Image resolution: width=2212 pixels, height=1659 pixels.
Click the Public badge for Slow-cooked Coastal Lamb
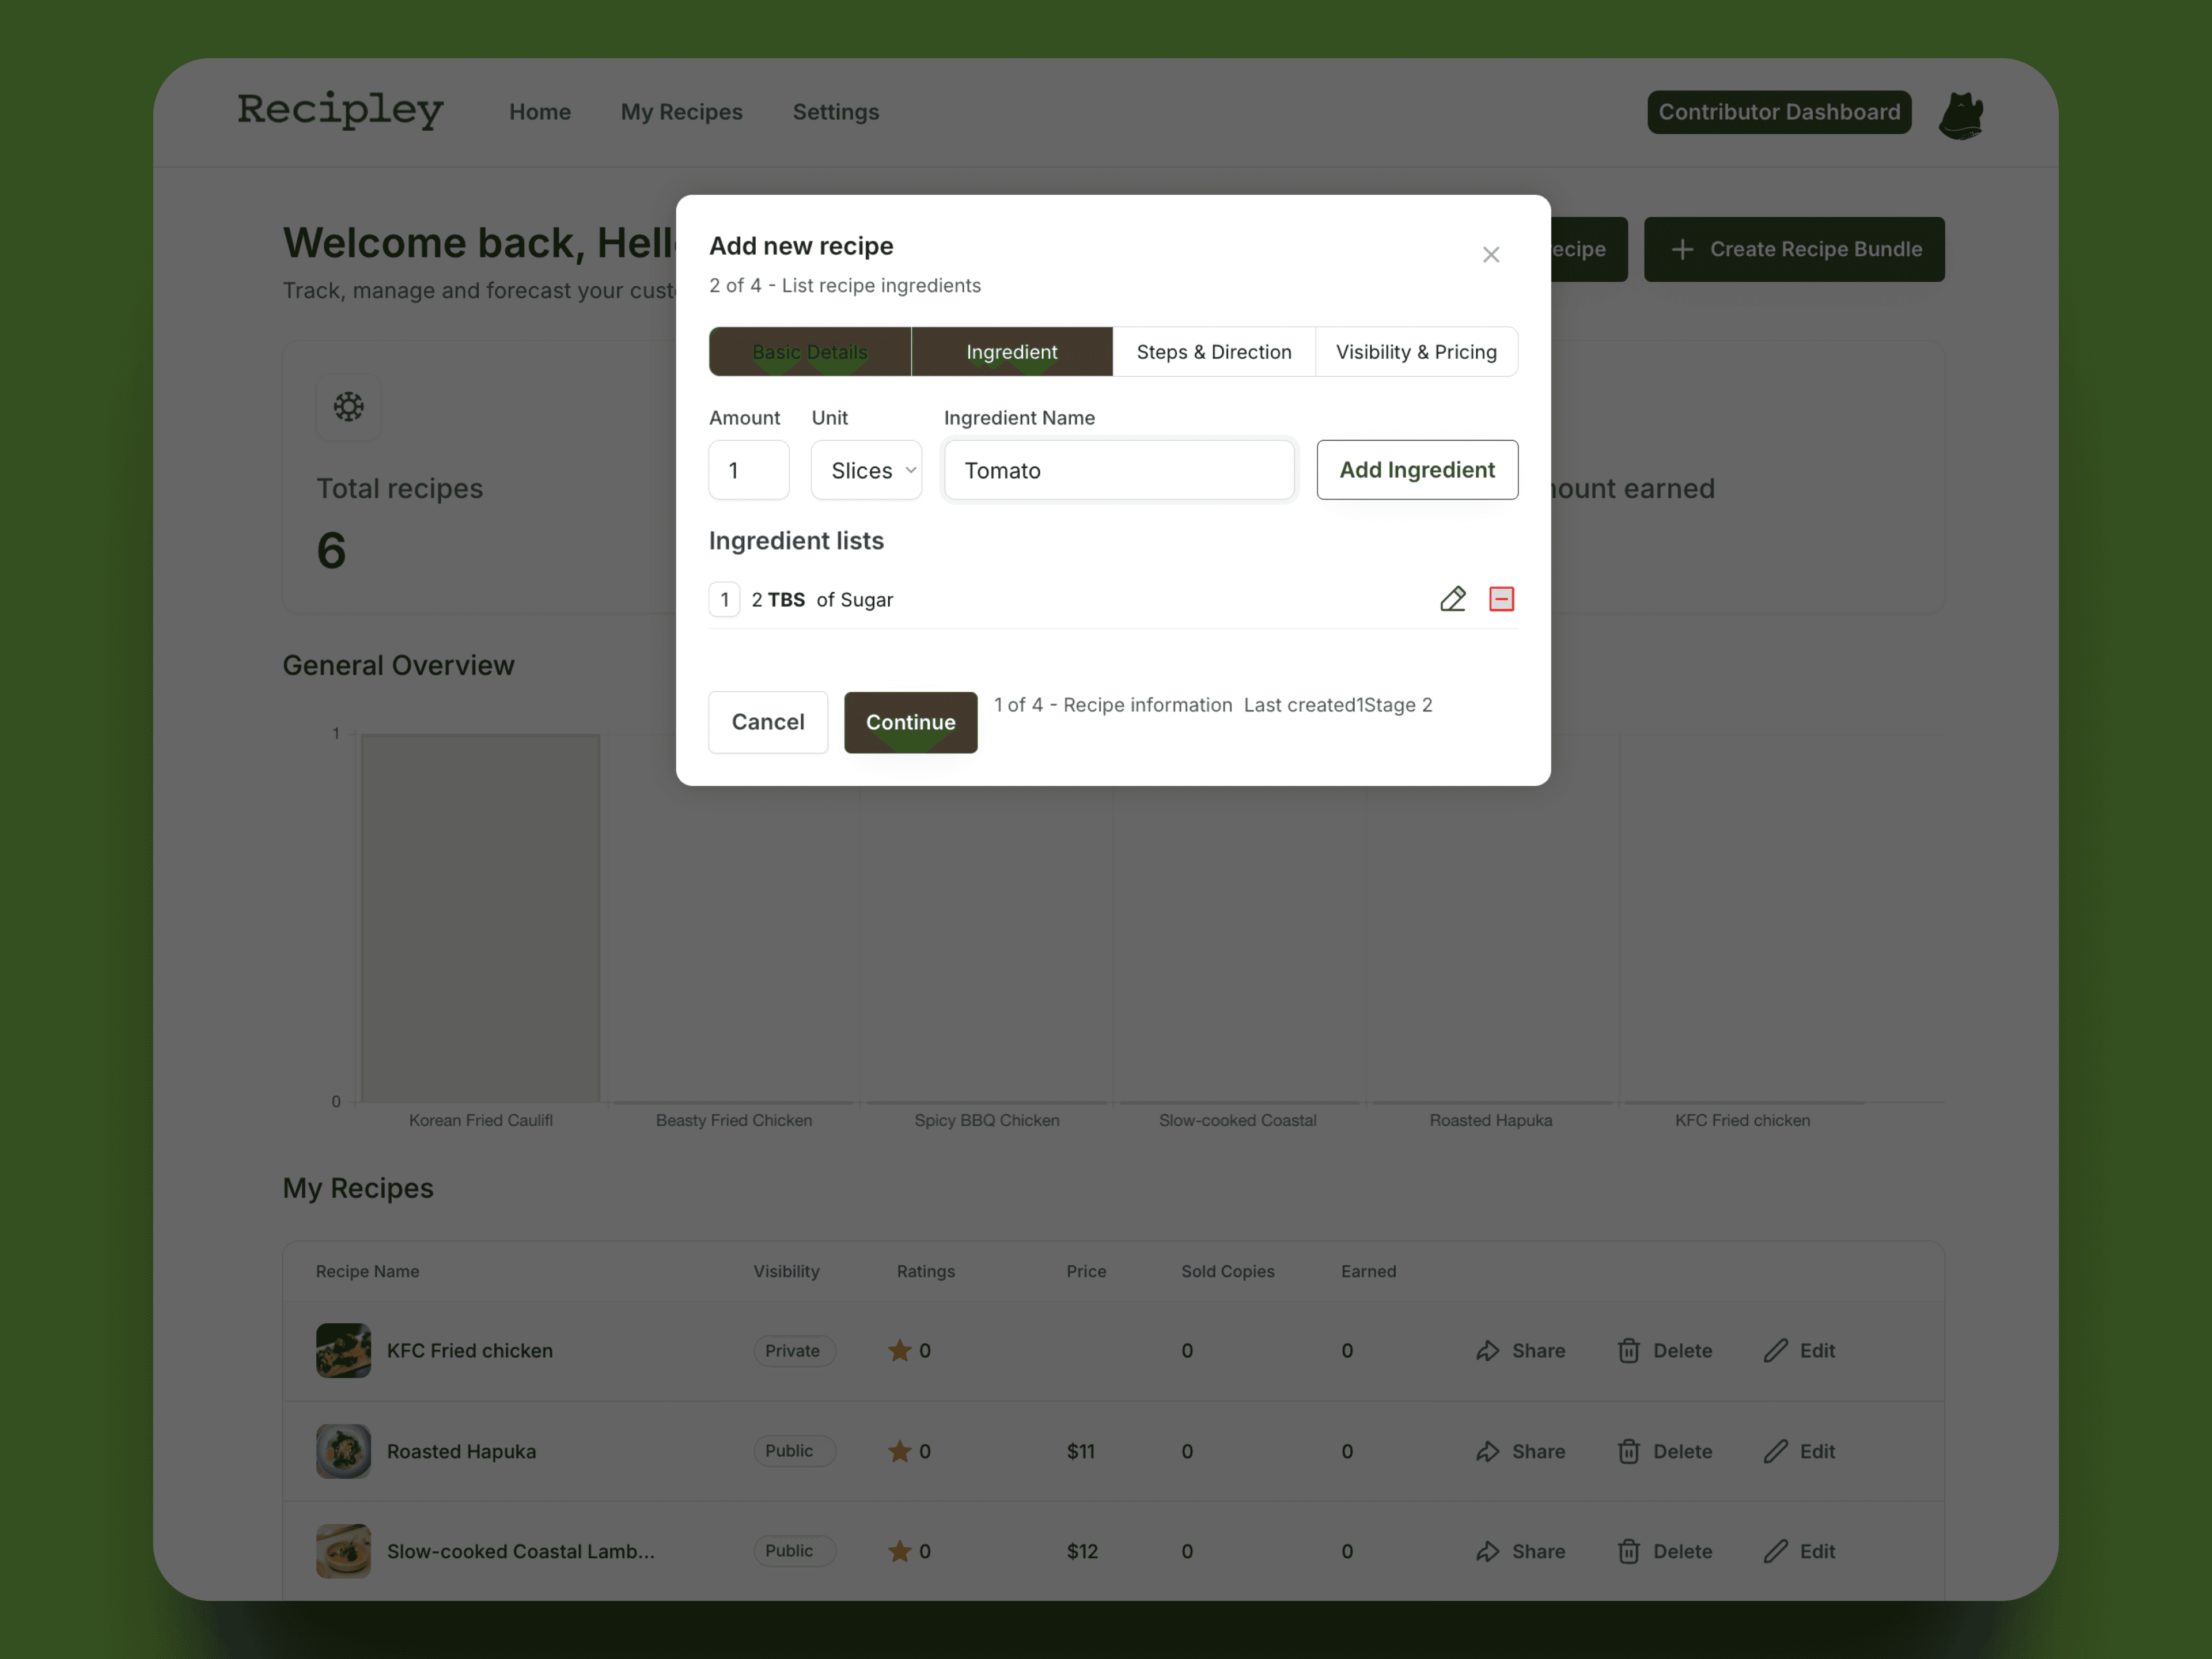click(x=794, y=1551)
